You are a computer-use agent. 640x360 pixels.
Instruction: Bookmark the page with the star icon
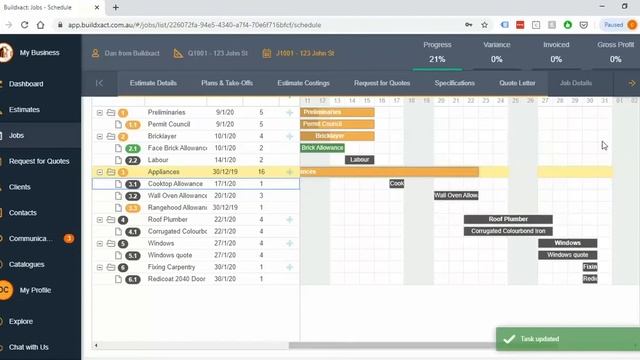click(484, 25)
